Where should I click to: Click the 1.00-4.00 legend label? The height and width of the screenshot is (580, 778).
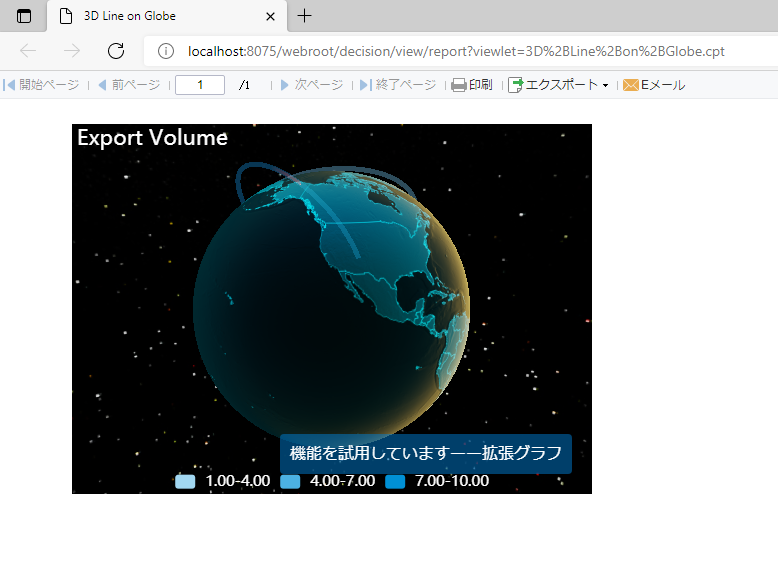click(238, 481)
